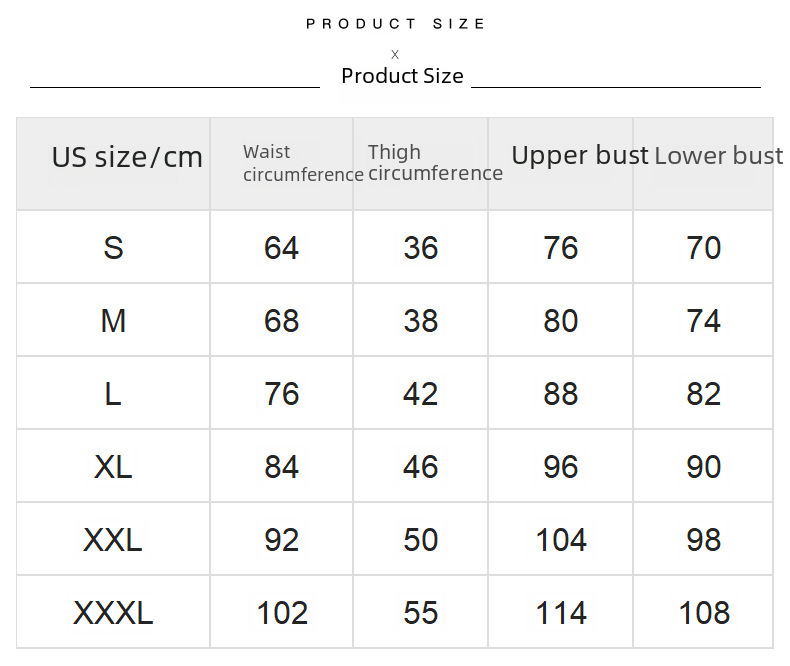Click the 'Lower bust' column header
This screenshot has height=666, width=790.
(718, 155)
